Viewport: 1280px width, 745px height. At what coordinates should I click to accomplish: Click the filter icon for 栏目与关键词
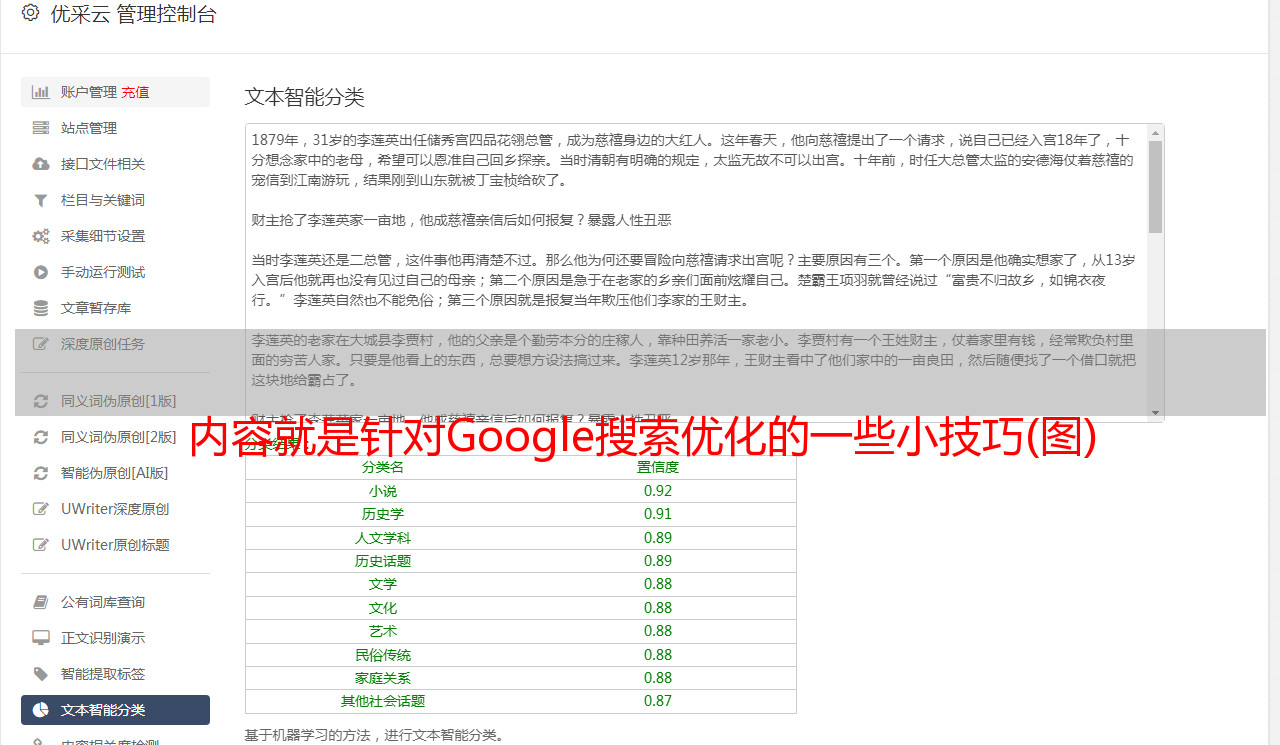coord(41,200)
